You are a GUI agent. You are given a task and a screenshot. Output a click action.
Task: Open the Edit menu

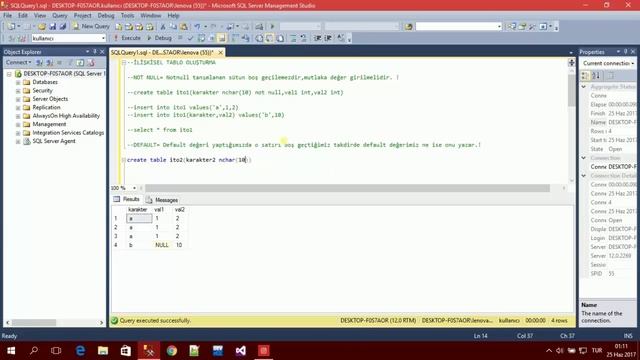(22, 16)
